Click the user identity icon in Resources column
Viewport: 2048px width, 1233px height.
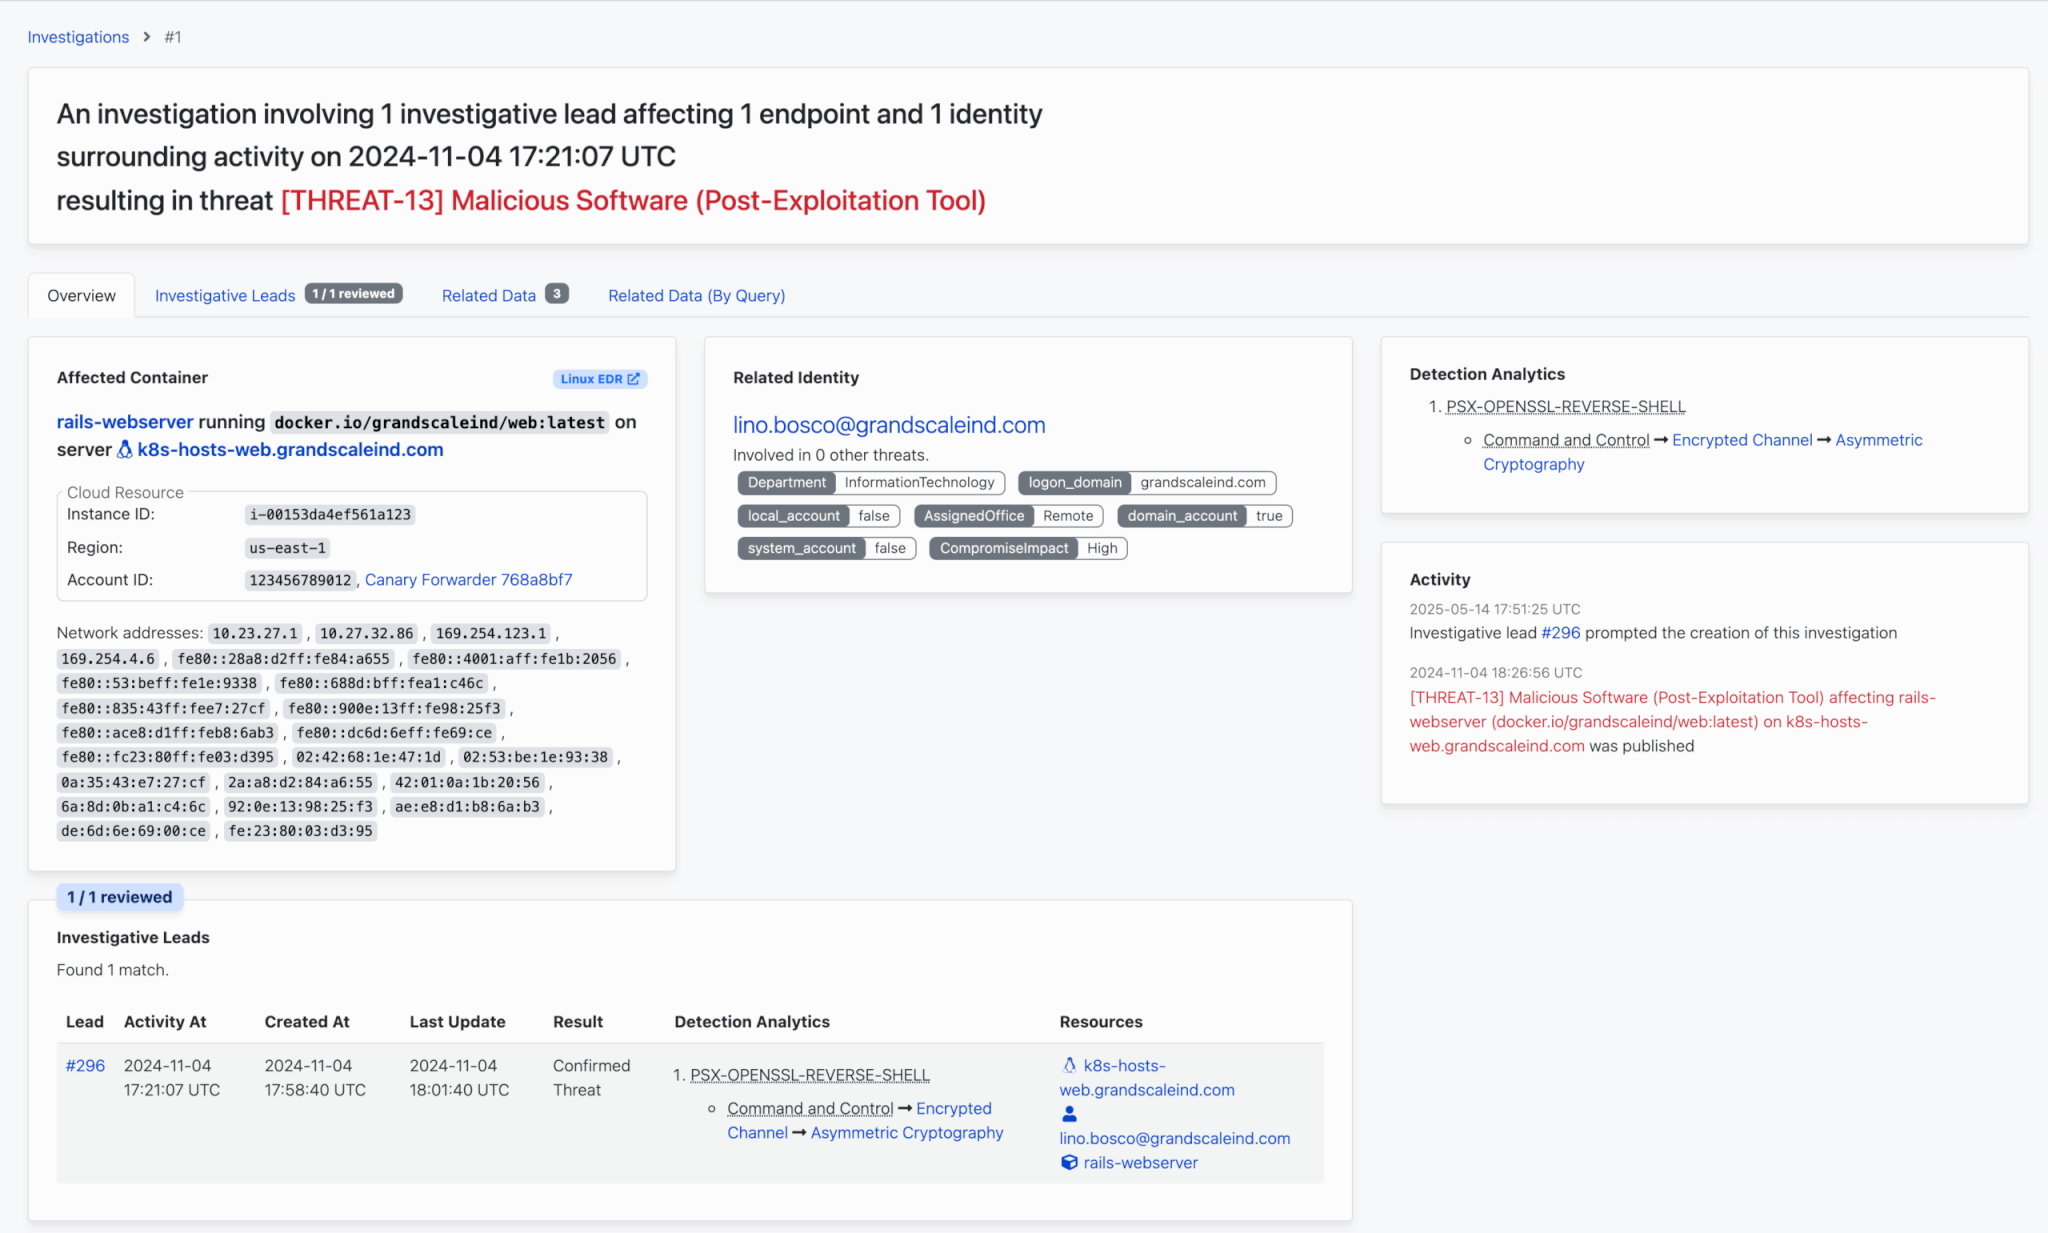point(1069,1113)
